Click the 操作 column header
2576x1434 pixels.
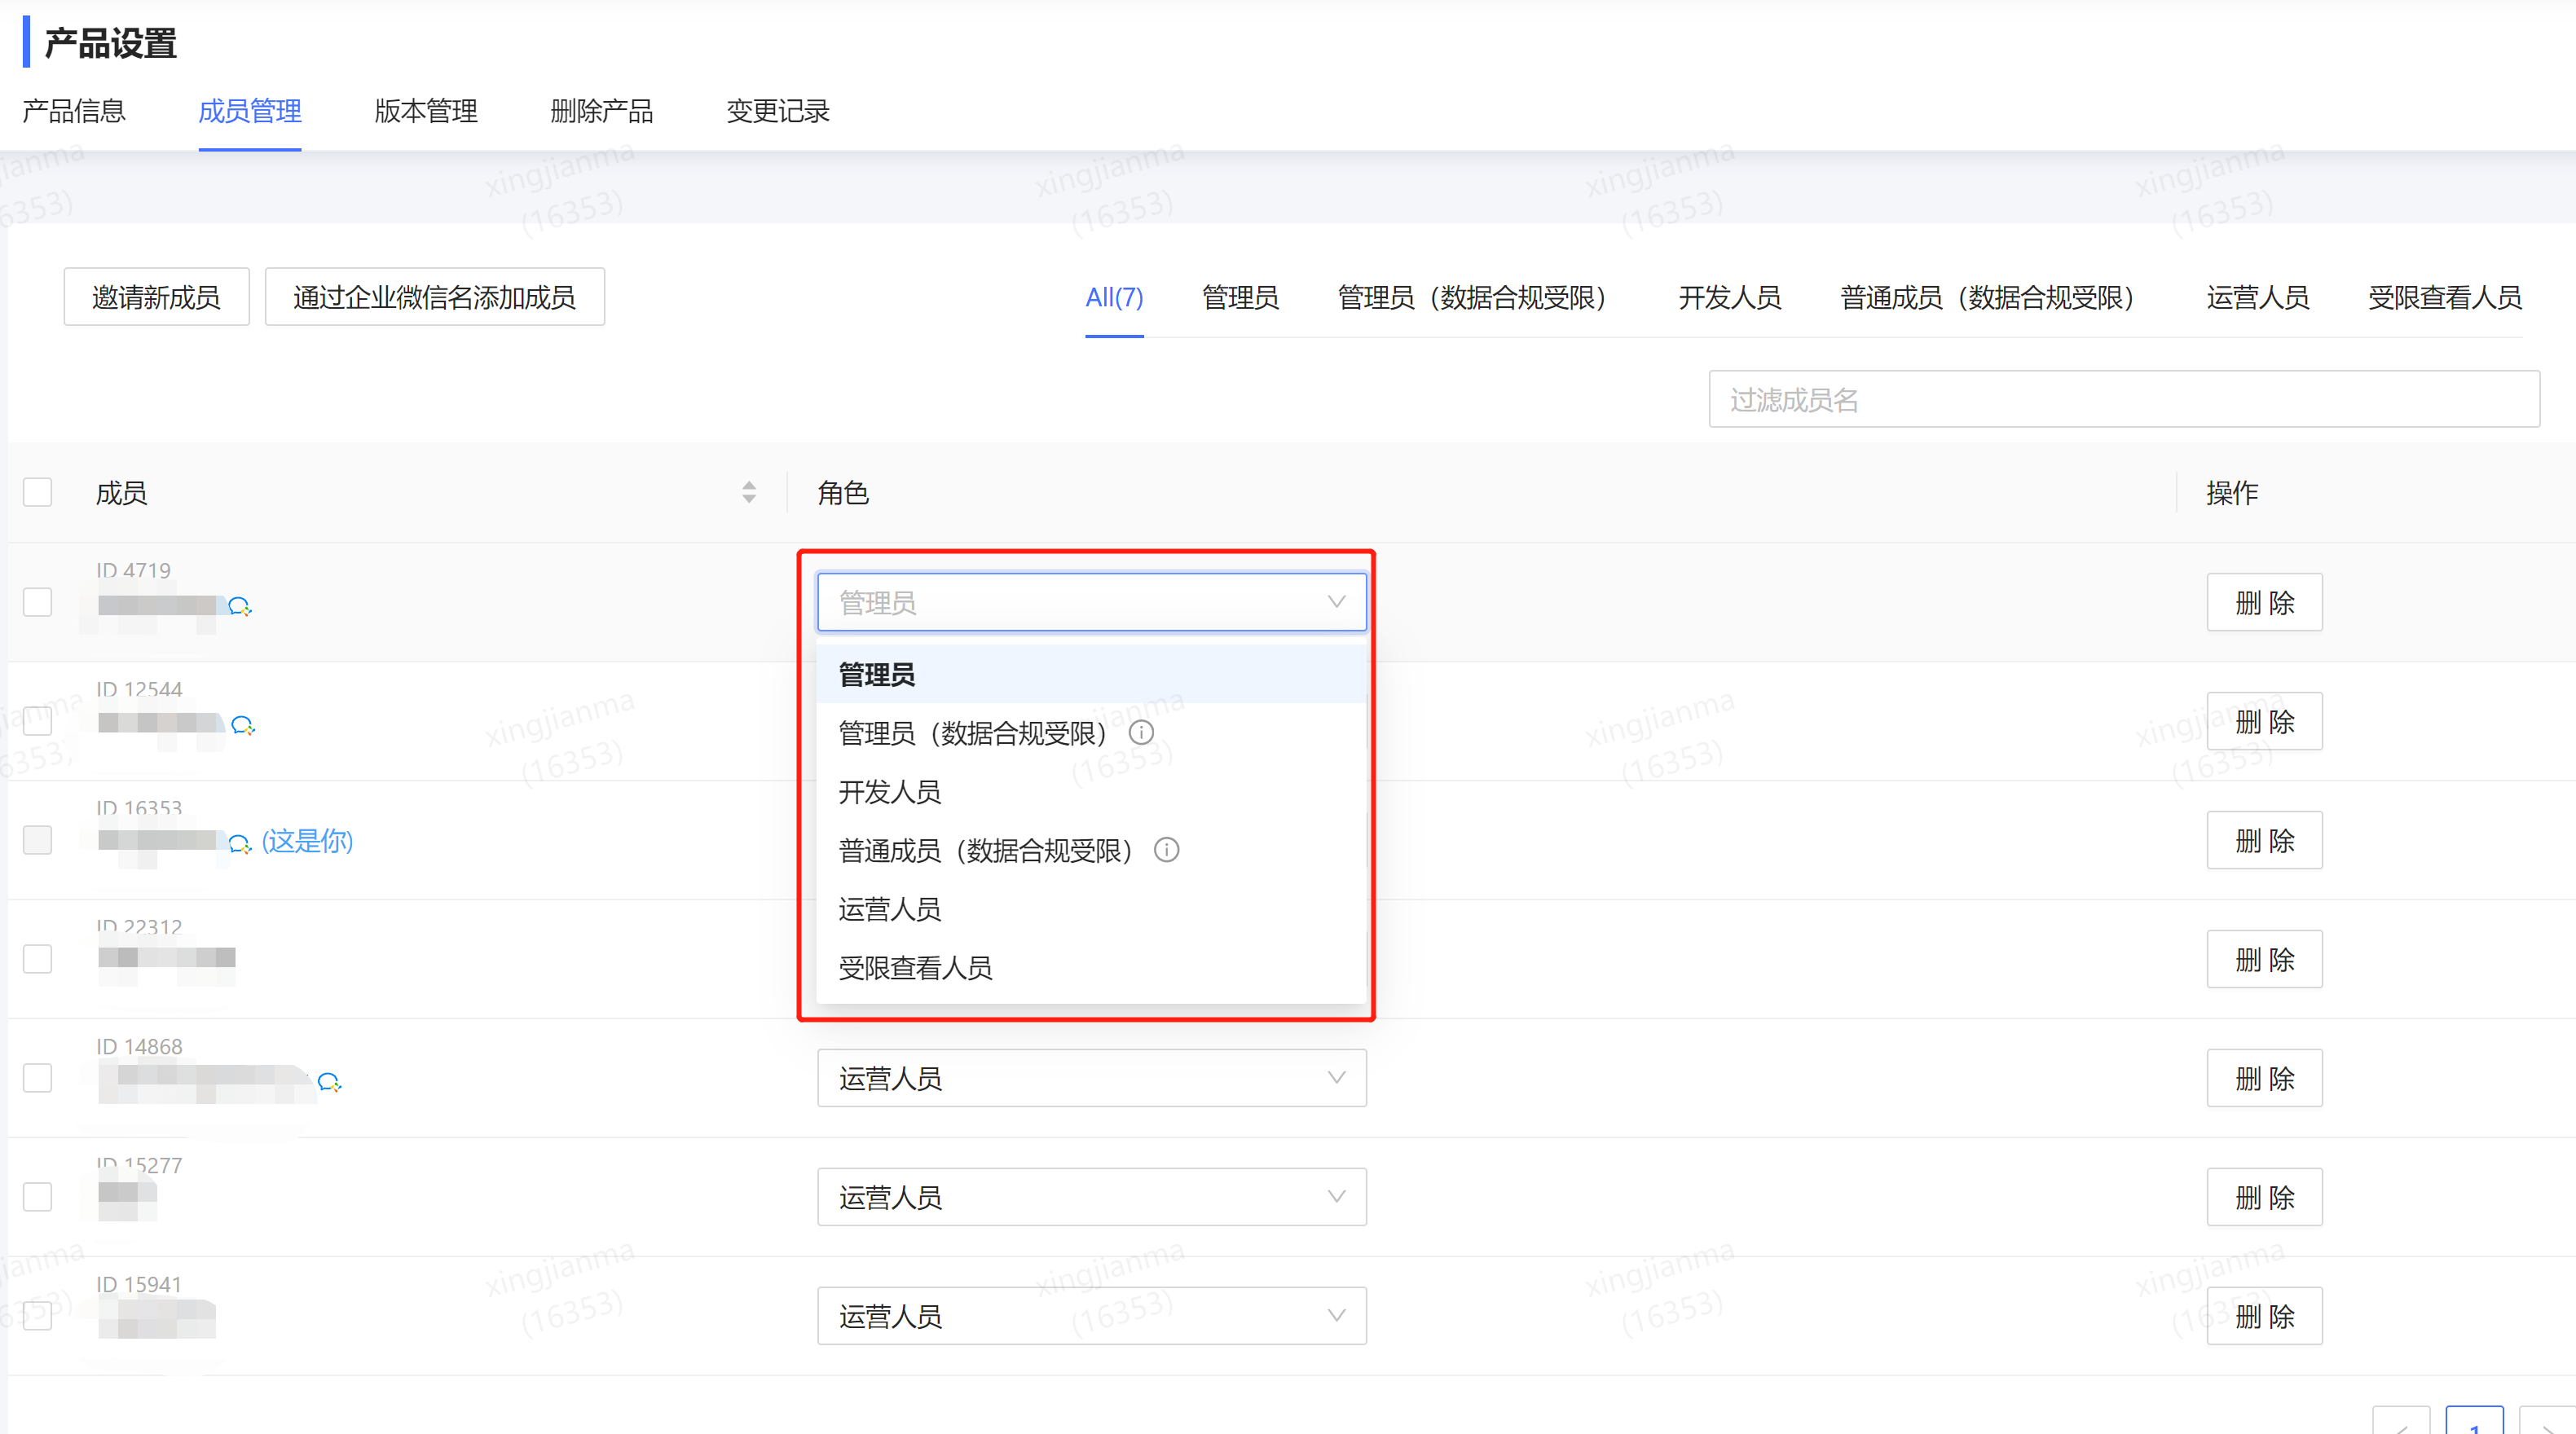pyautogui.click(x=2232, y=493)
